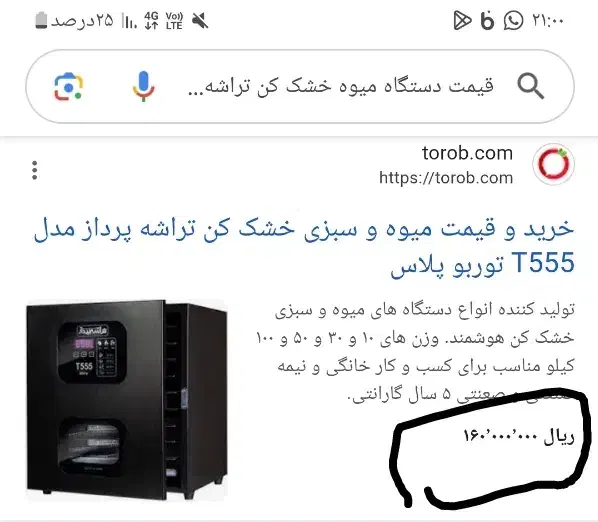
Task: Tap the Bale 'b' notification icon
Action: pyautogui.click(x=487, y=21)
